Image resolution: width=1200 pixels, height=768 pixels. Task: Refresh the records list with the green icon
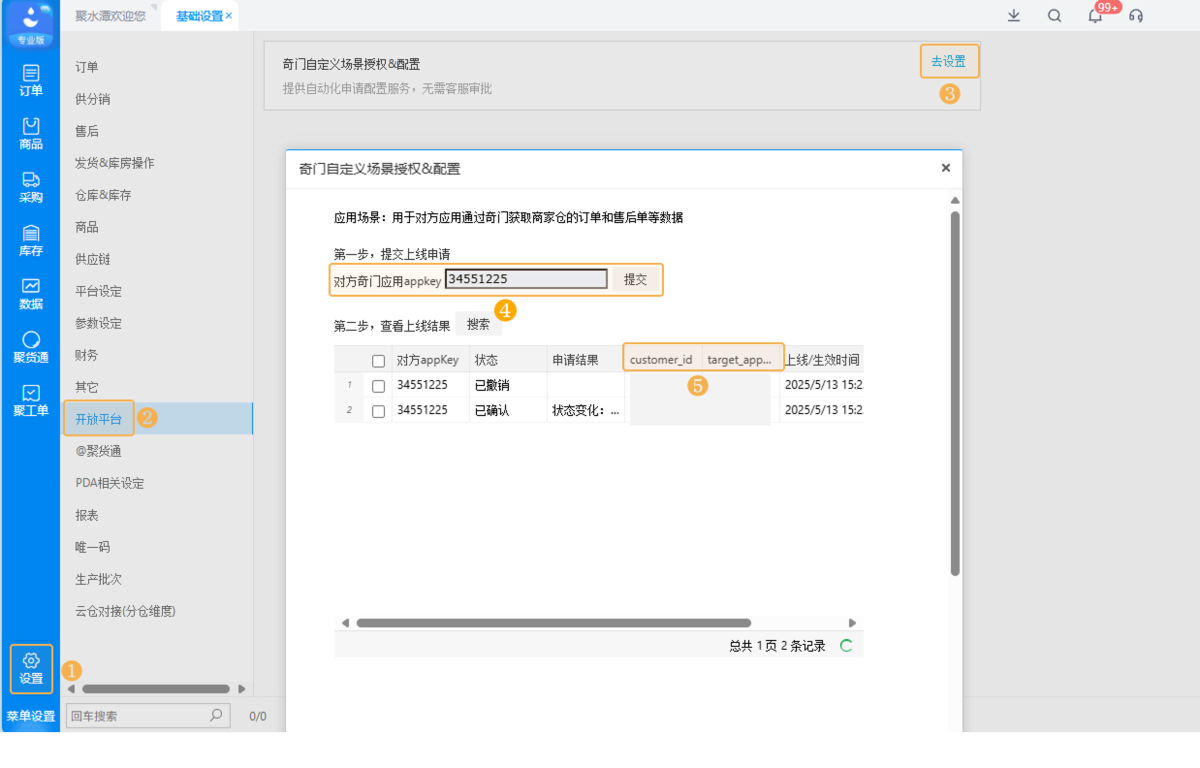pos(845,645)
